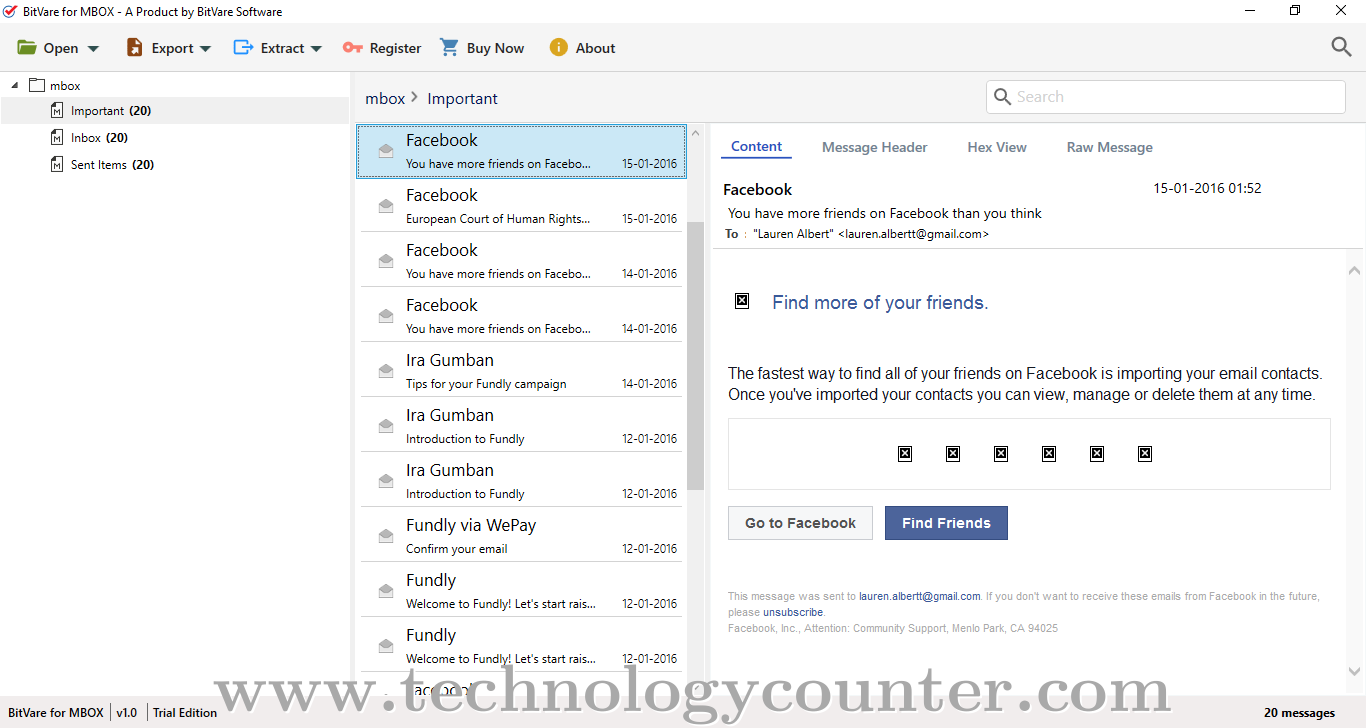
Task: Click envelope icon of European Court email
Action: tap(385, 206)
